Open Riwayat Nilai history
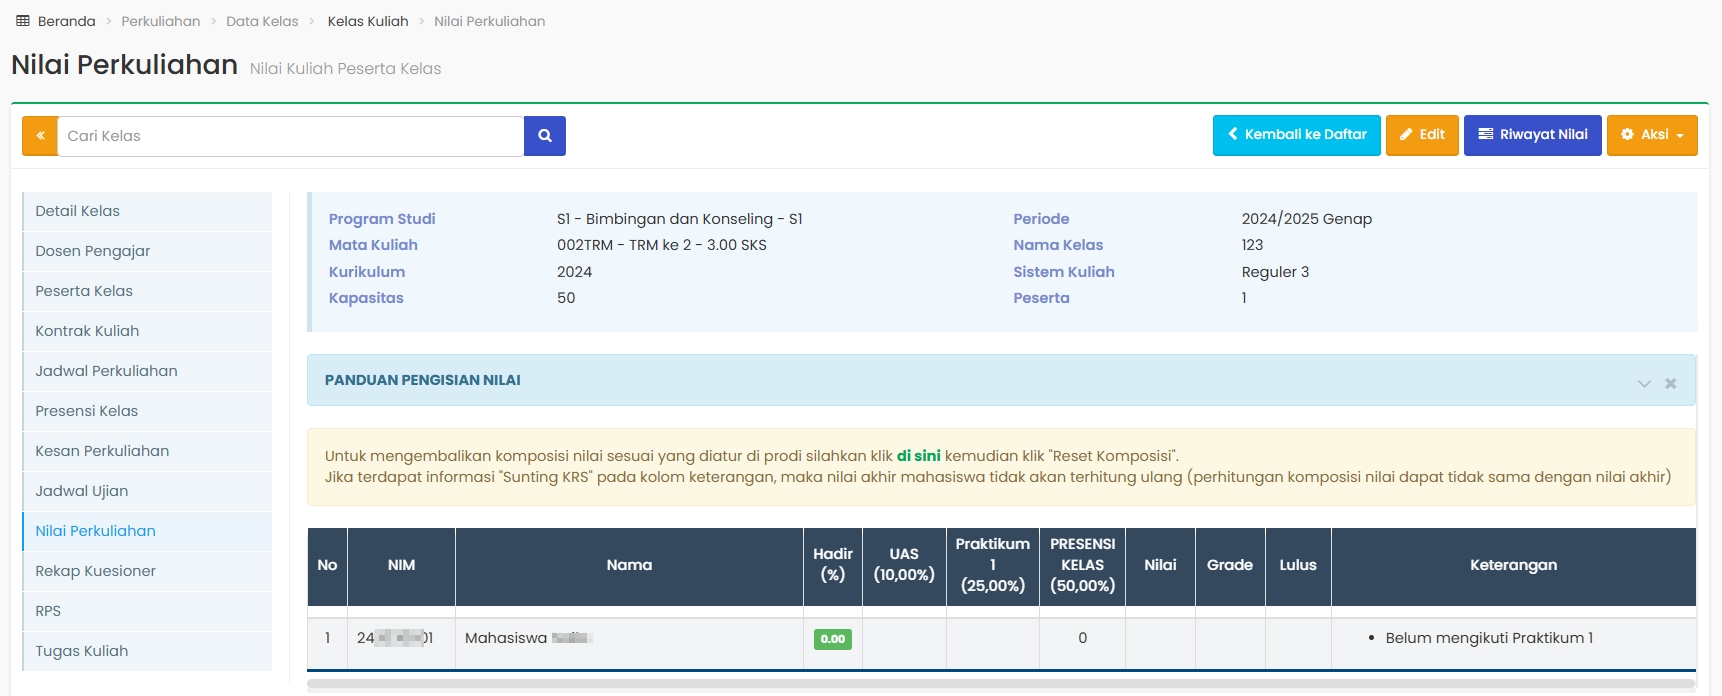This screenshot has width=1722, height=696. [x=1532, y=135]
